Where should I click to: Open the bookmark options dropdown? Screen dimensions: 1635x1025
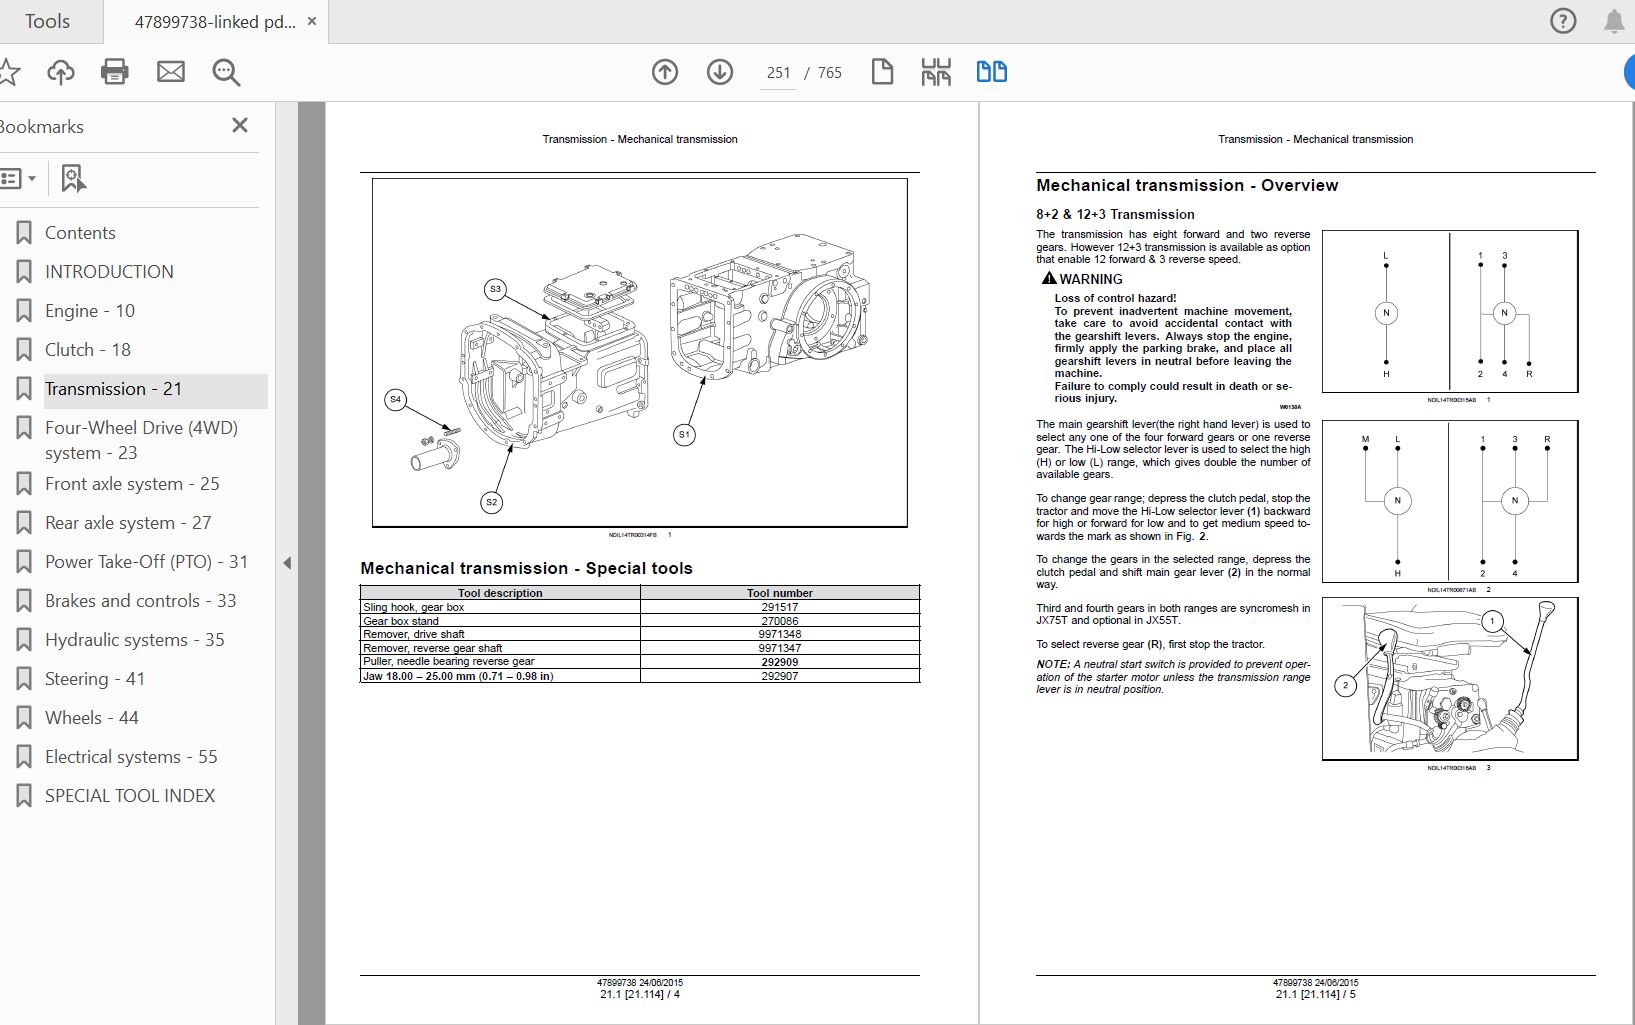pos(31,178)
